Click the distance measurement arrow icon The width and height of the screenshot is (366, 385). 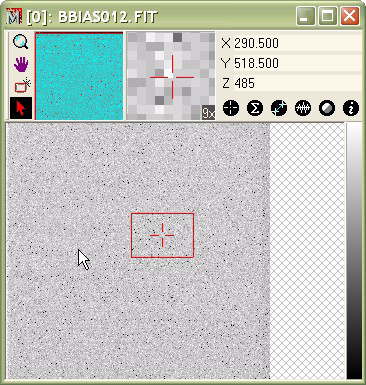point(279,108)
